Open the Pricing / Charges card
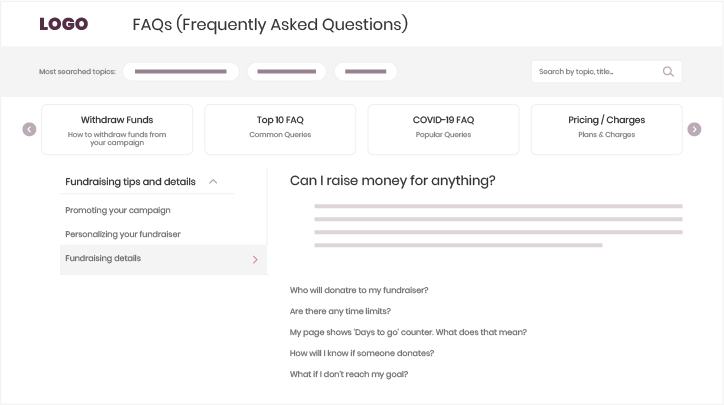 (x=606, y=130)
